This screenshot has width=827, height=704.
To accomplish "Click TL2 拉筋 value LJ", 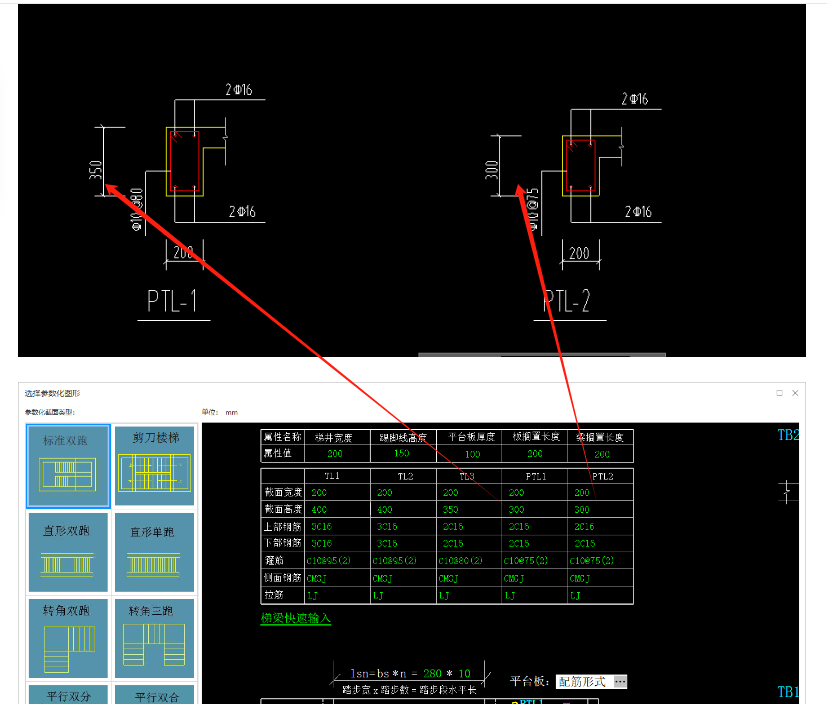I will (378, 595).
